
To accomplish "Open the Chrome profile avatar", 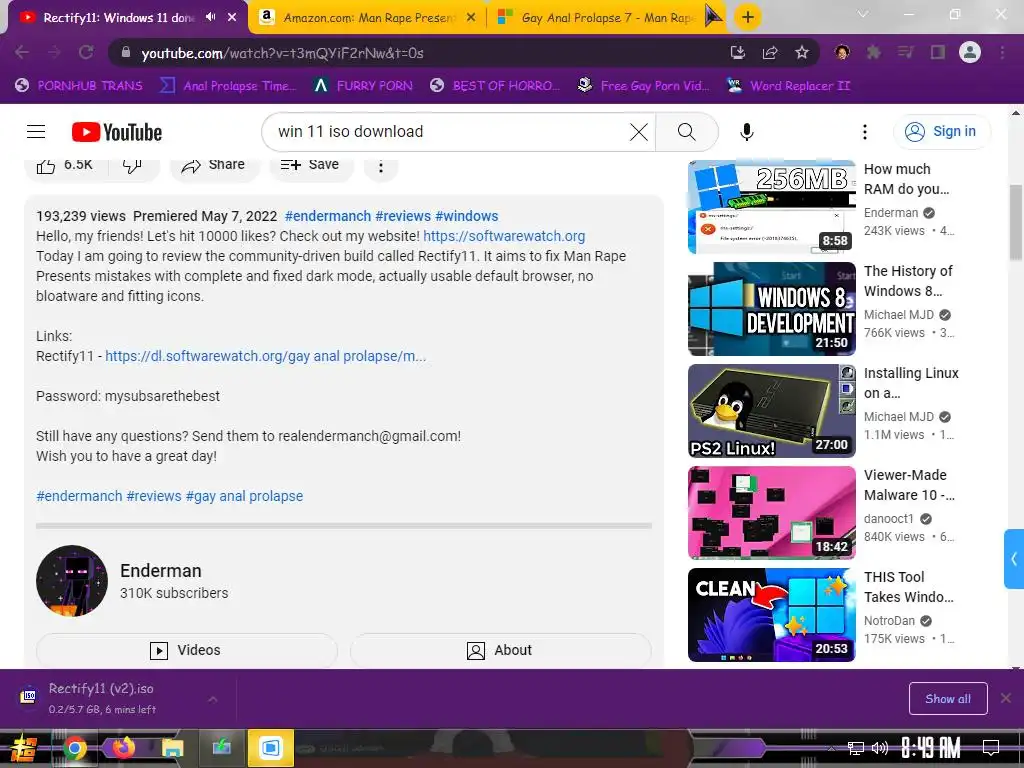I will click(970, 52).
